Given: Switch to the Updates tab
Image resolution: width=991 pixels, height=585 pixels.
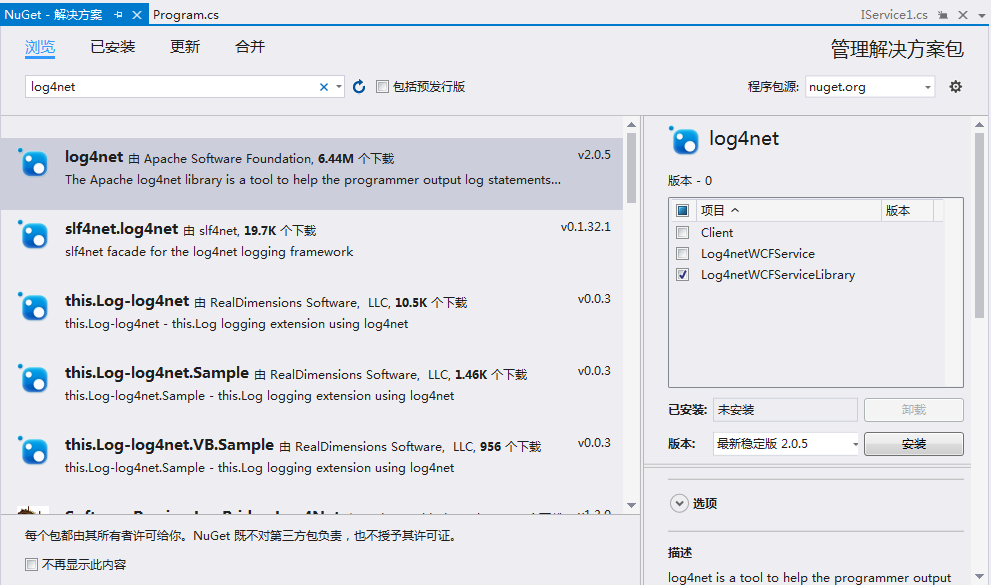Looking at the screenshot, I should coord(185,47).
